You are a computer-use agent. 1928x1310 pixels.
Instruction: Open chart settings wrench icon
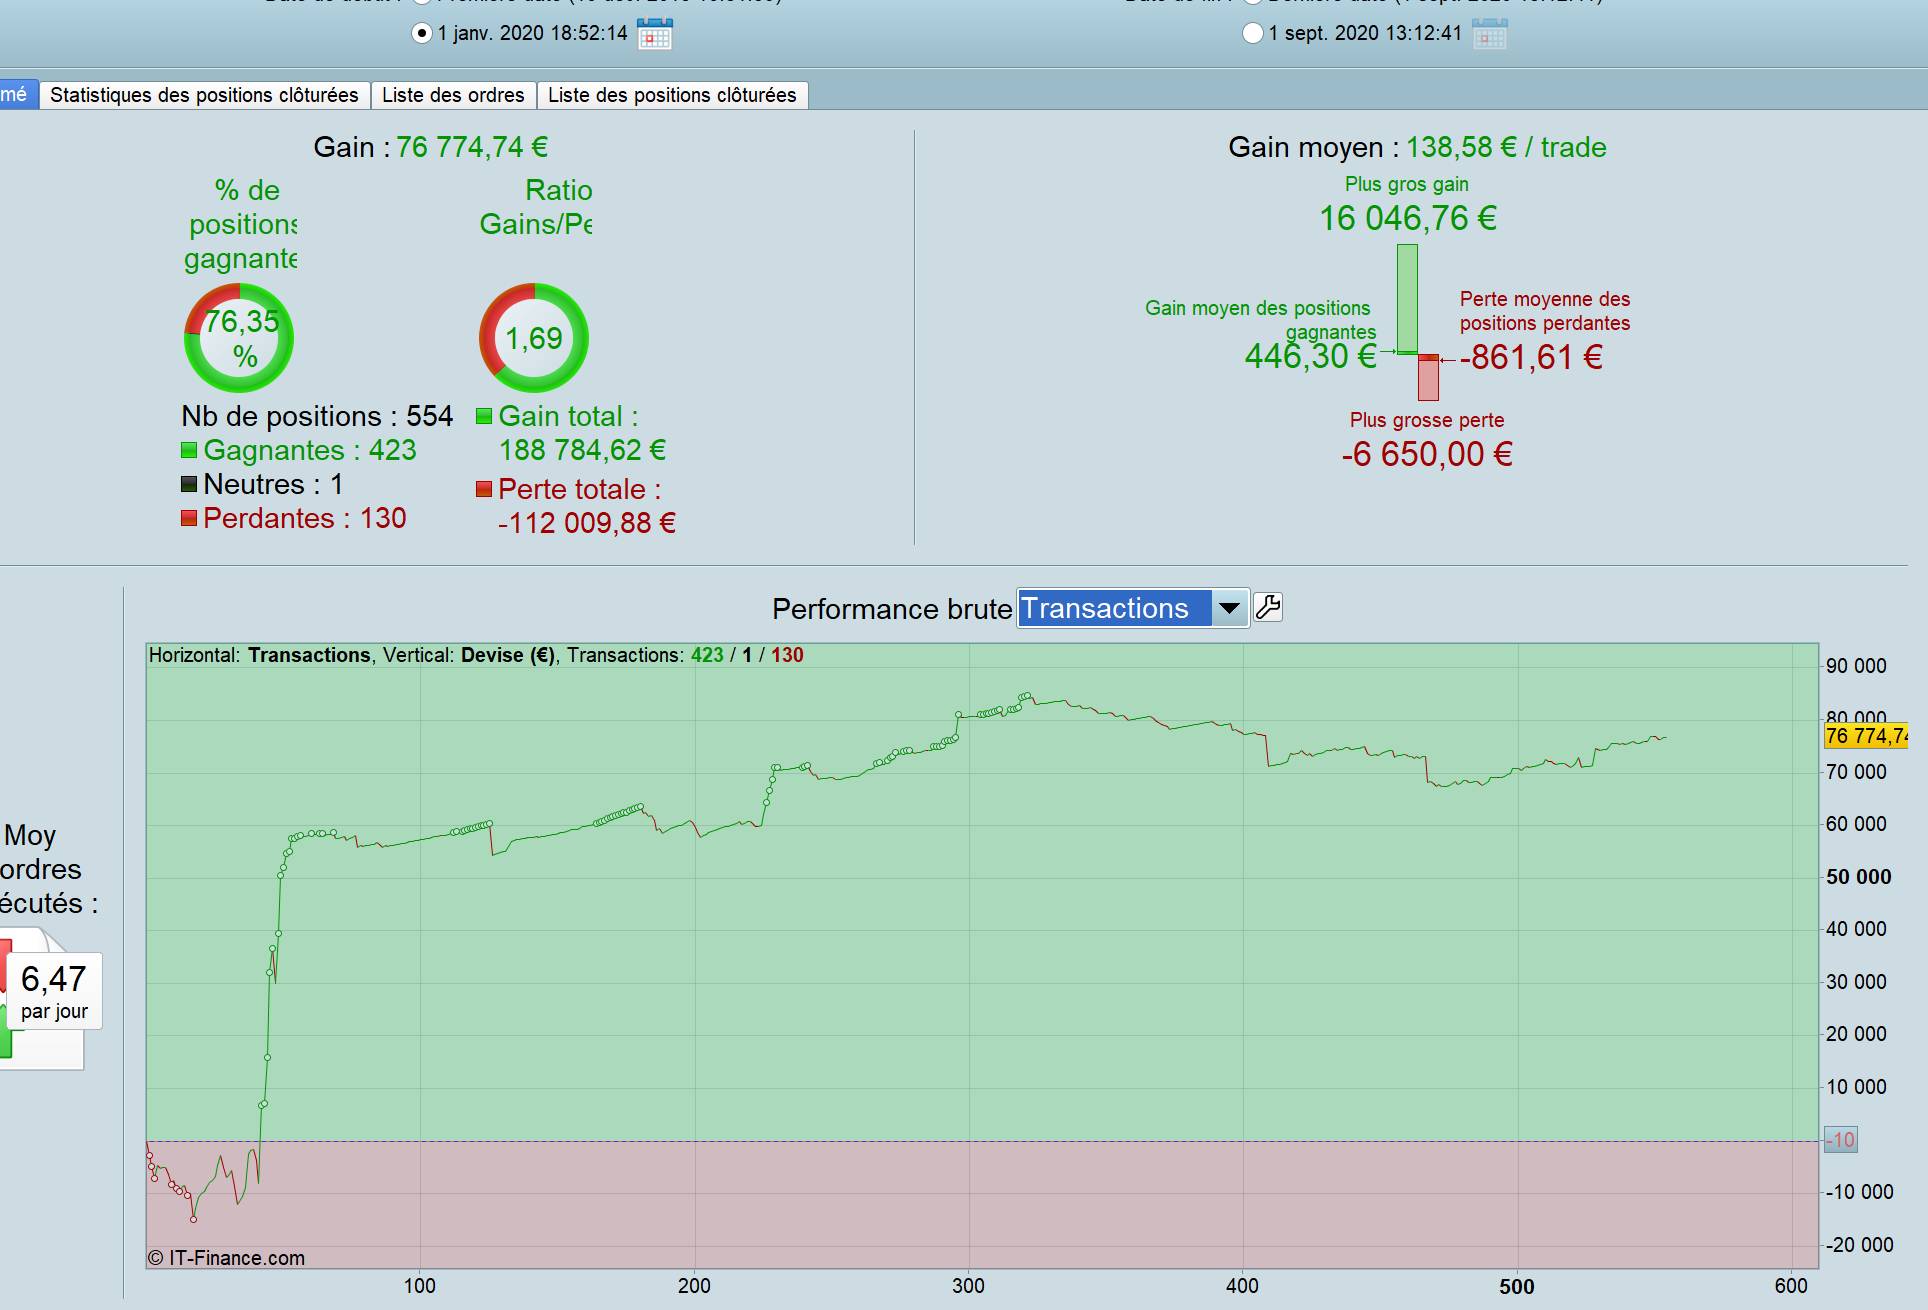1268,608
